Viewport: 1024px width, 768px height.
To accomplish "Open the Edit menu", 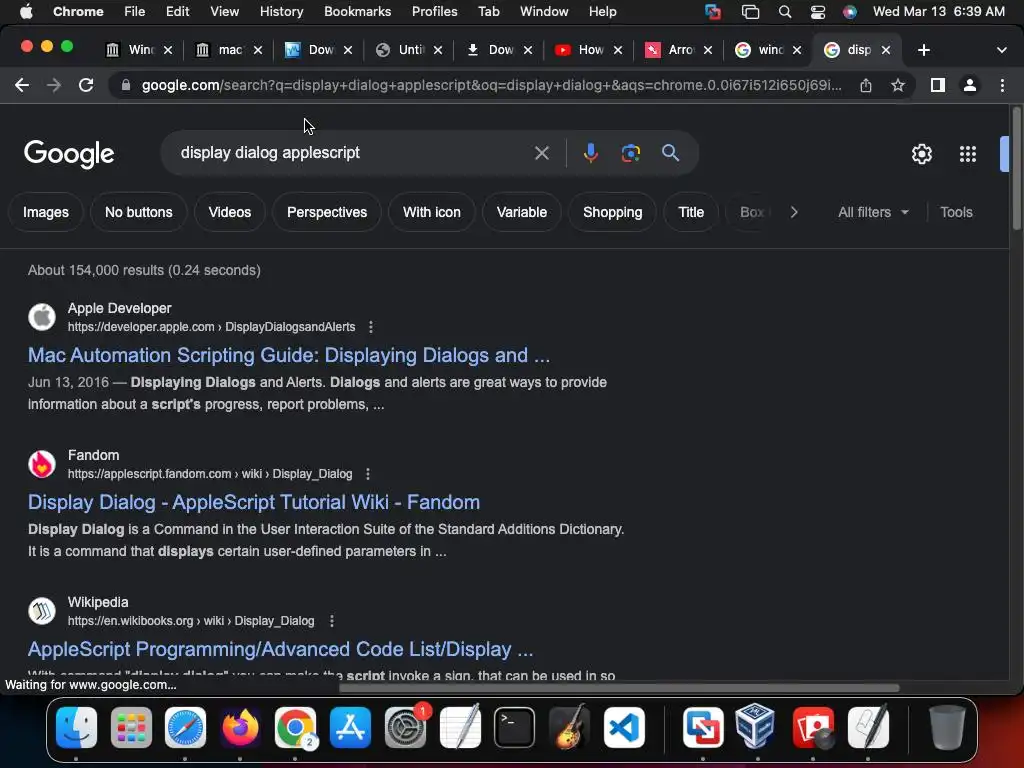I will [177, 12].
